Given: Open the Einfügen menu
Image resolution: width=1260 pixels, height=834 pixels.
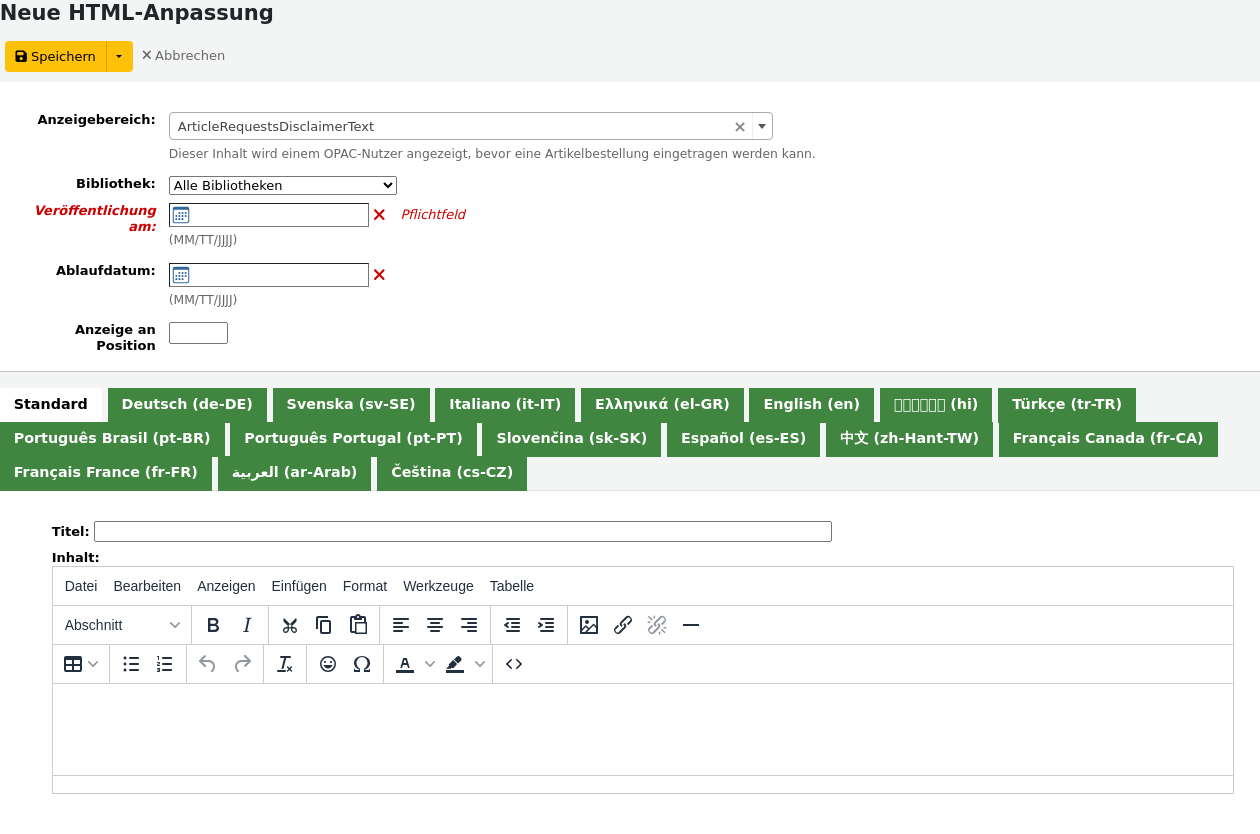Looking at the screenshot, I should coord(299,586).
